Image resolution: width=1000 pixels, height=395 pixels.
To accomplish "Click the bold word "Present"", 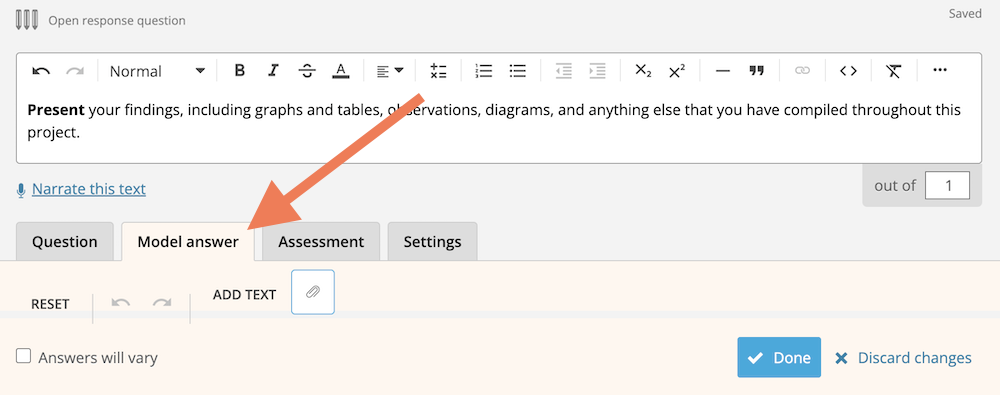I will tap(56, 110).
